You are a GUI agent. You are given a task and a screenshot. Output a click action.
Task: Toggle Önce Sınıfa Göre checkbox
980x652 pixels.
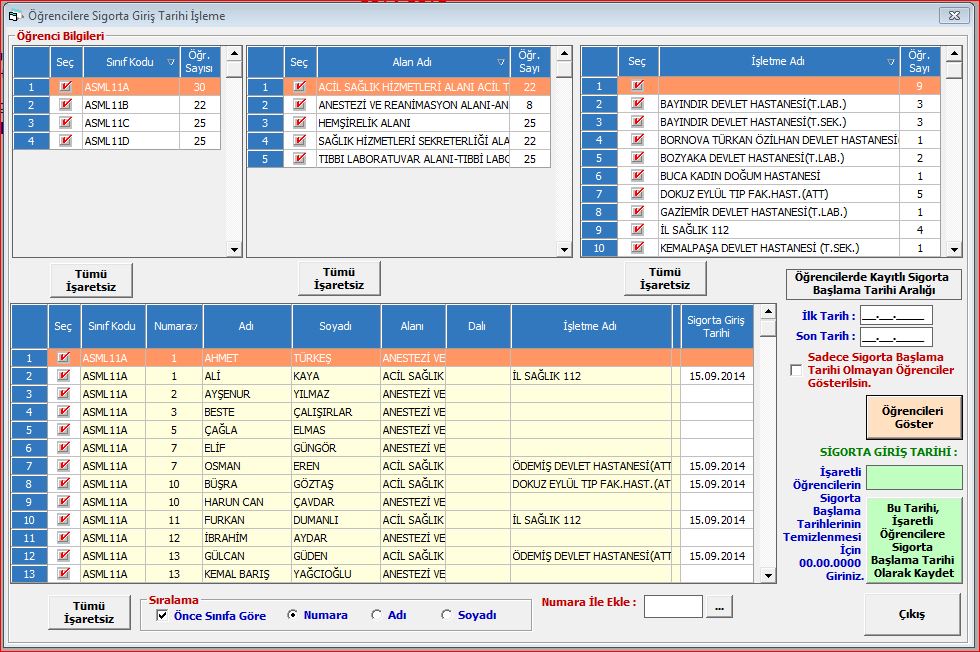click(x=162, y=615)
